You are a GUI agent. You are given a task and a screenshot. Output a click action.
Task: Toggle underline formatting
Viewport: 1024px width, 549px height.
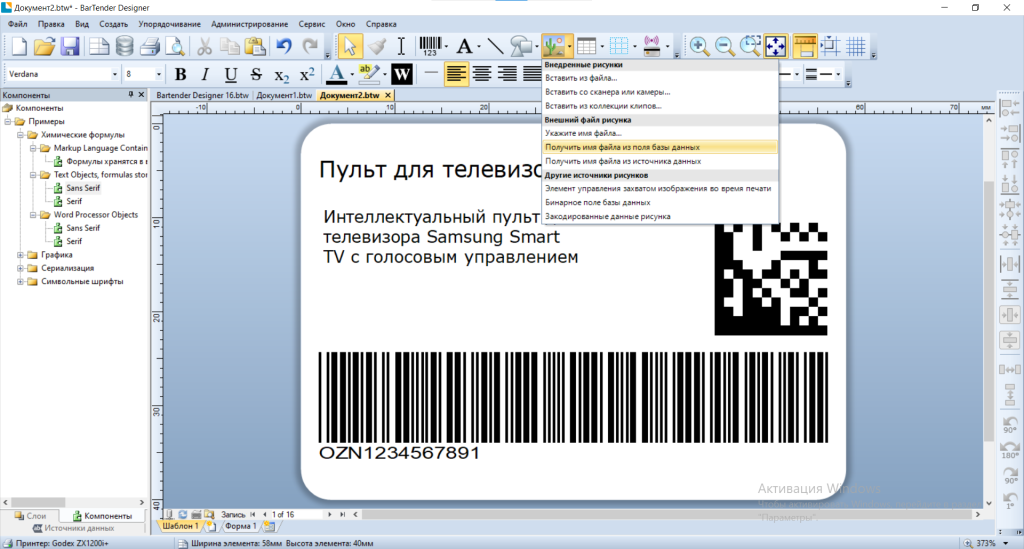(x=231, y=74)
